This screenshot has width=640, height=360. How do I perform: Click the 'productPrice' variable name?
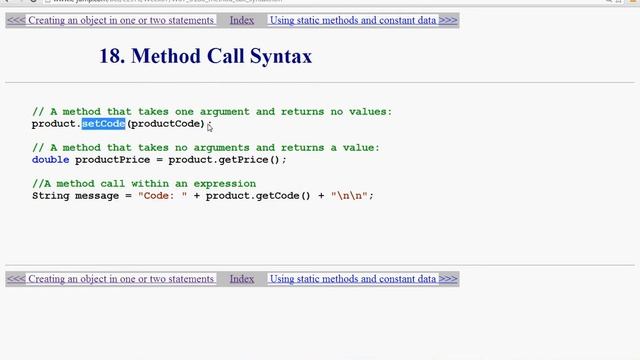click(113, 160)
